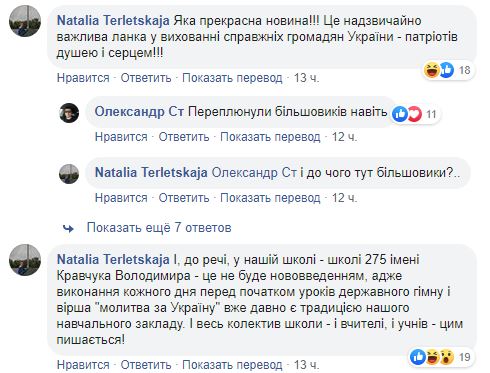Click 'Показать перевод' under school 275 comment

pos(232,365)
